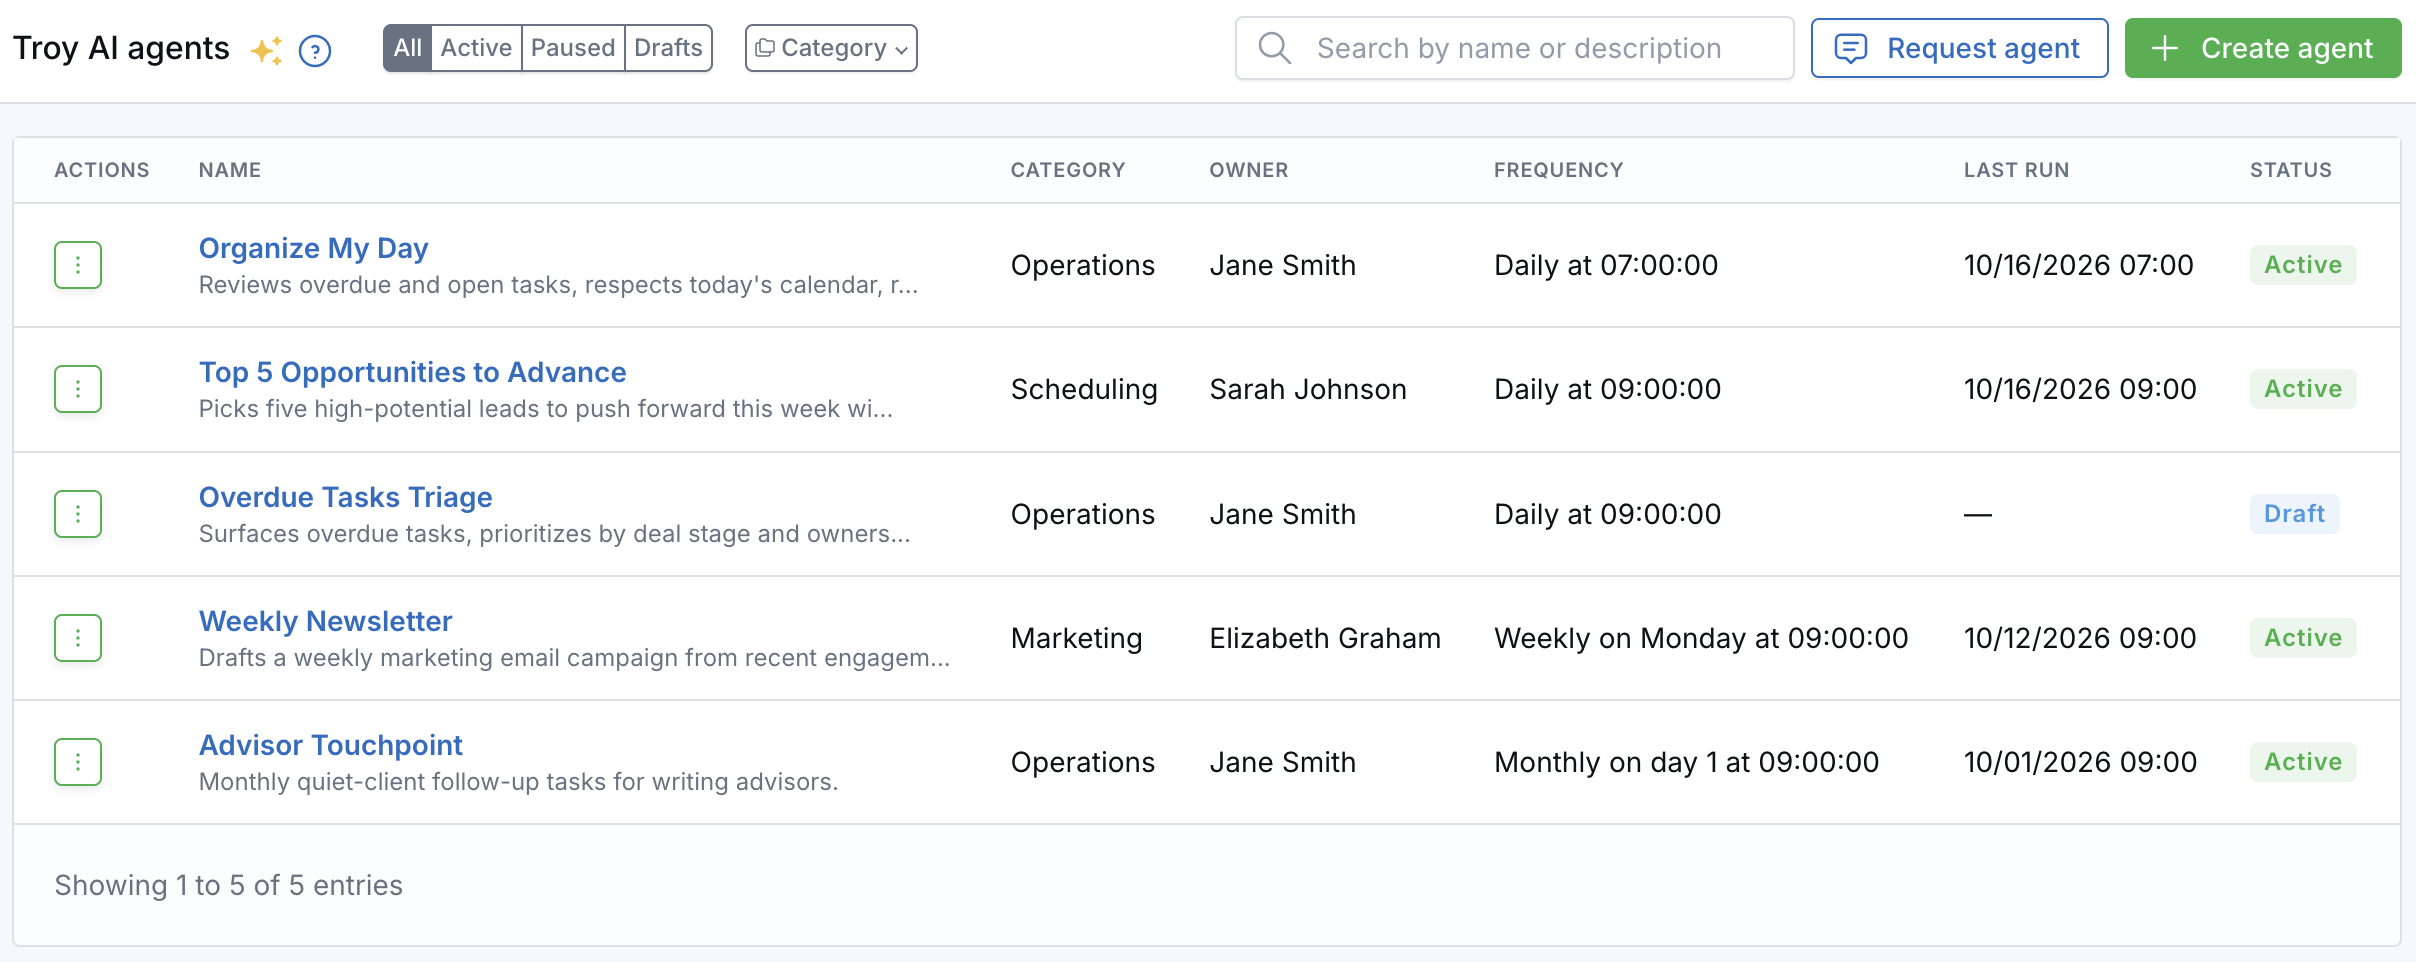Open Top 5 Opportunities to Advance agent

pyautogui.click(x=413, y=372)
